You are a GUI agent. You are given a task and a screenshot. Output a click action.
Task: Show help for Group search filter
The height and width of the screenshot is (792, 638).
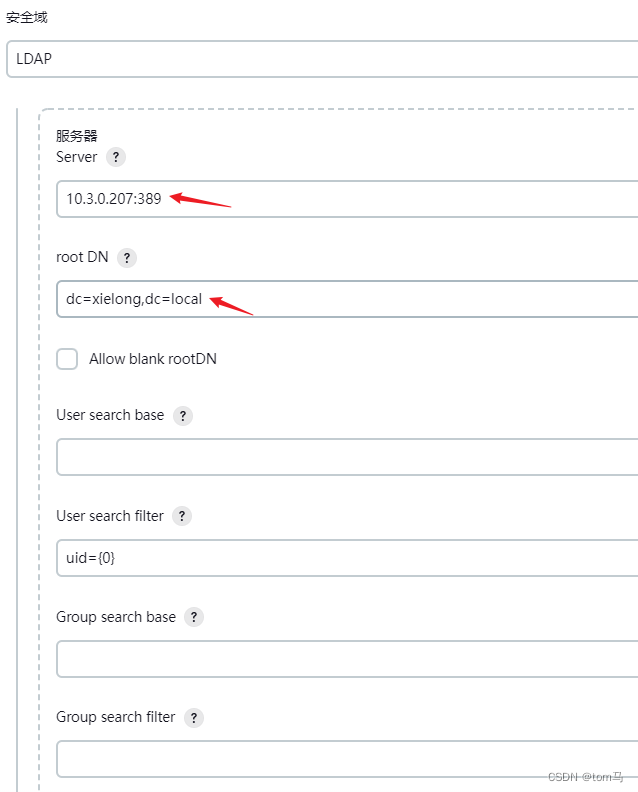[194, 718]
